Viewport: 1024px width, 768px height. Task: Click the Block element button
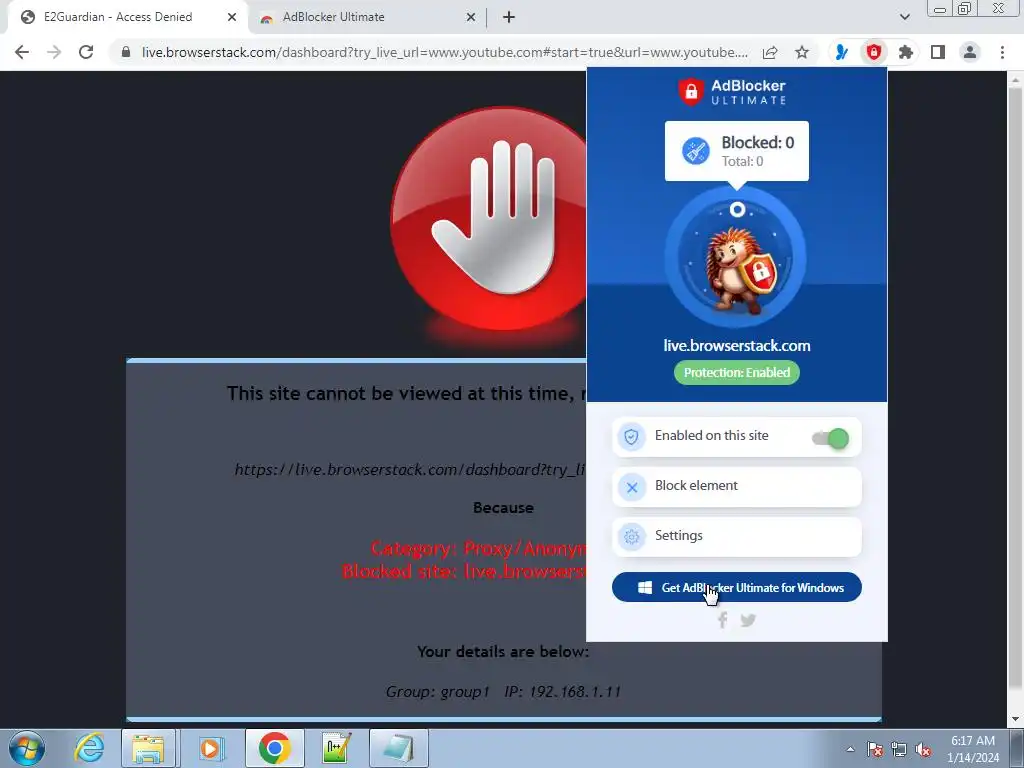click(x=737, y=487)
